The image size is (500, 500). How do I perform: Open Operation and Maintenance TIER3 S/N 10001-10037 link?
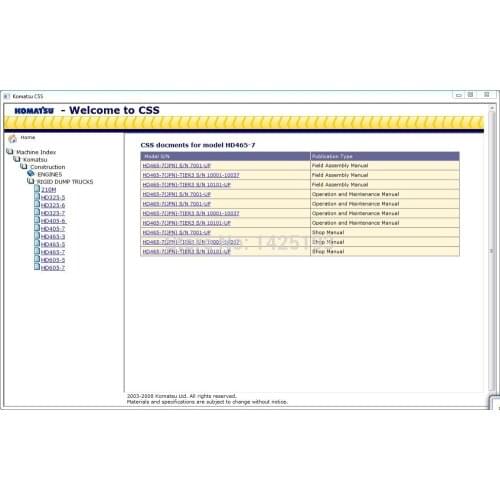[x=191, y=213]
